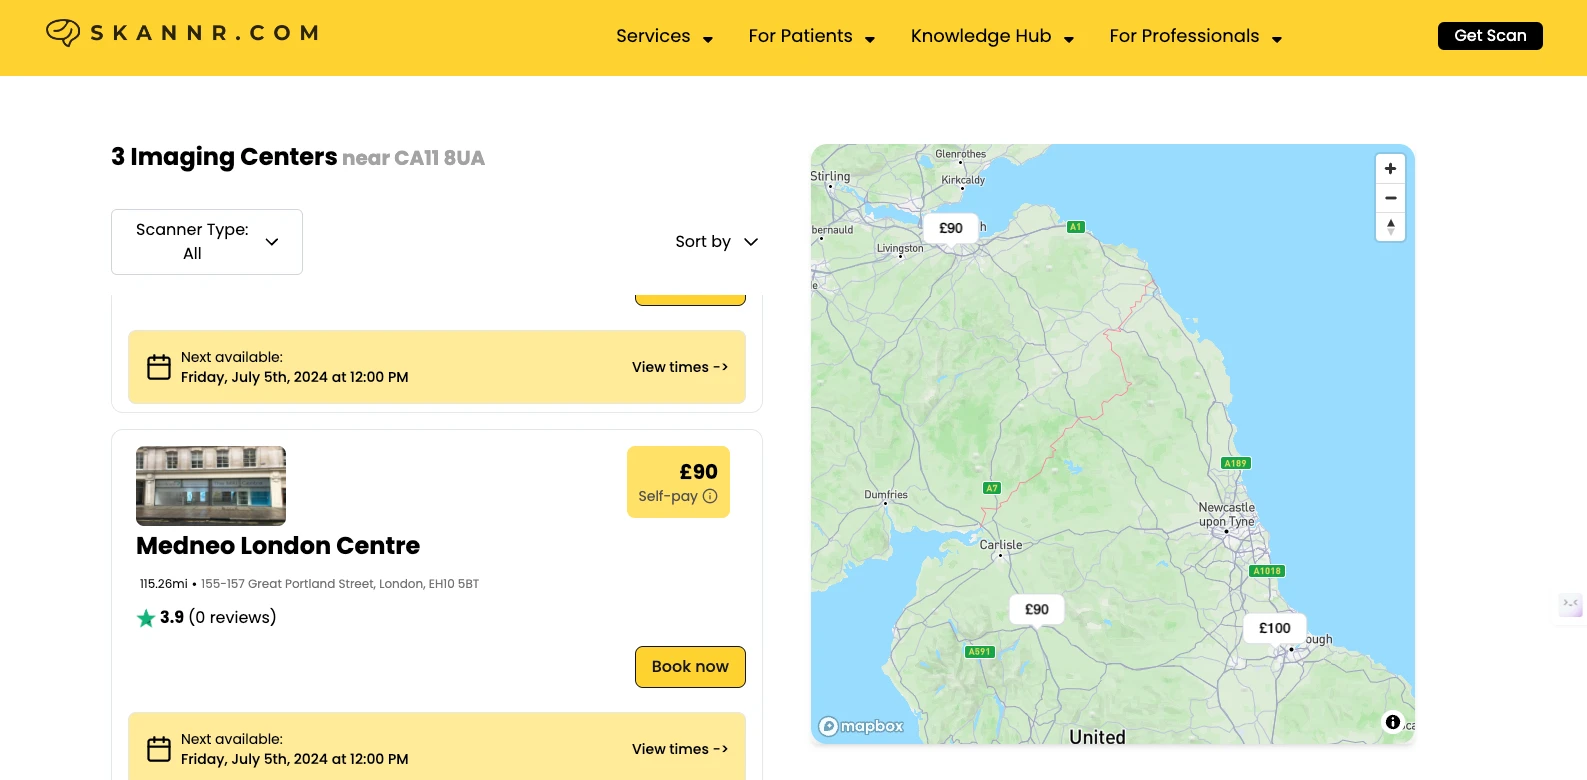This screenshot has height=780, width=1587.
Task: Zoom in on the map
Action: 1390,169
